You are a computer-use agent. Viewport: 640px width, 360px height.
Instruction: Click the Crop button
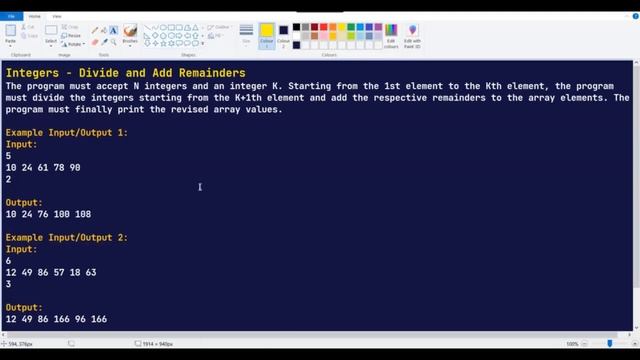(x=70, y=27)
